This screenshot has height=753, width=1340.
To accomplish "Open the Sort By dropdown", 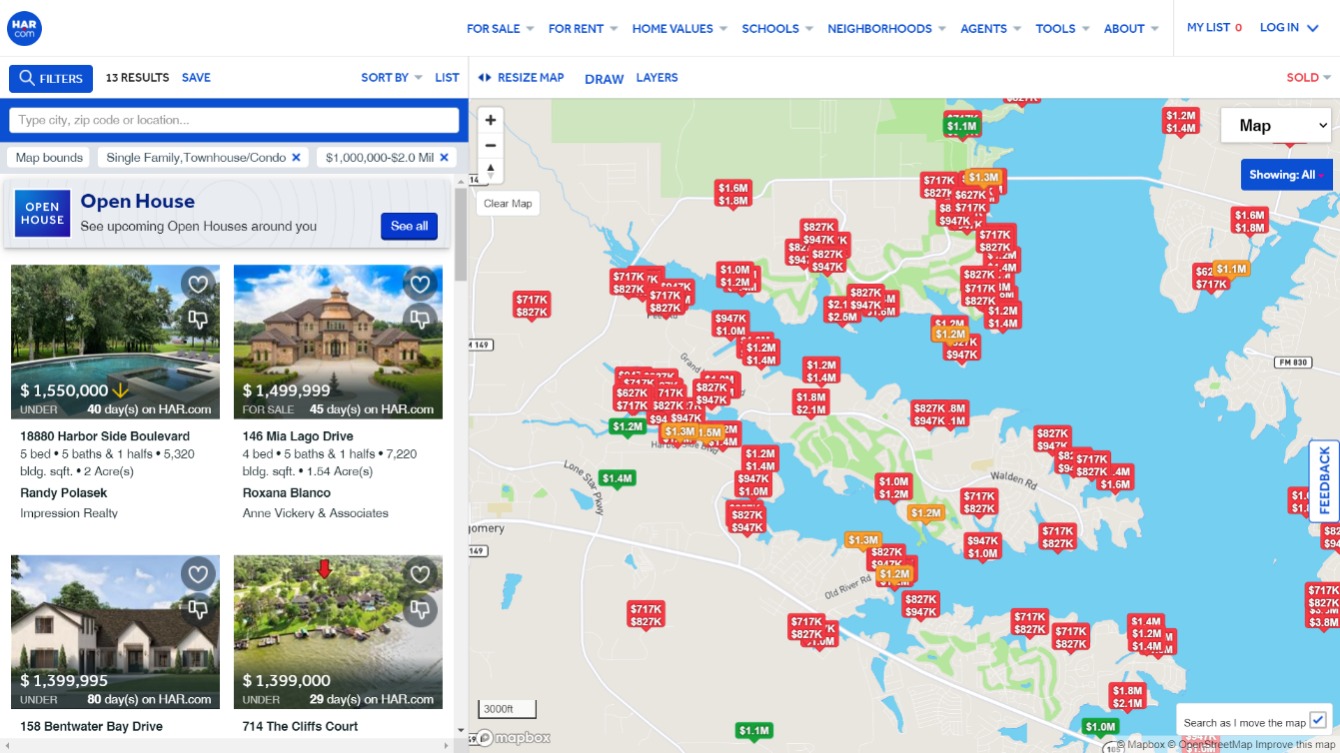I will [391, 78].
